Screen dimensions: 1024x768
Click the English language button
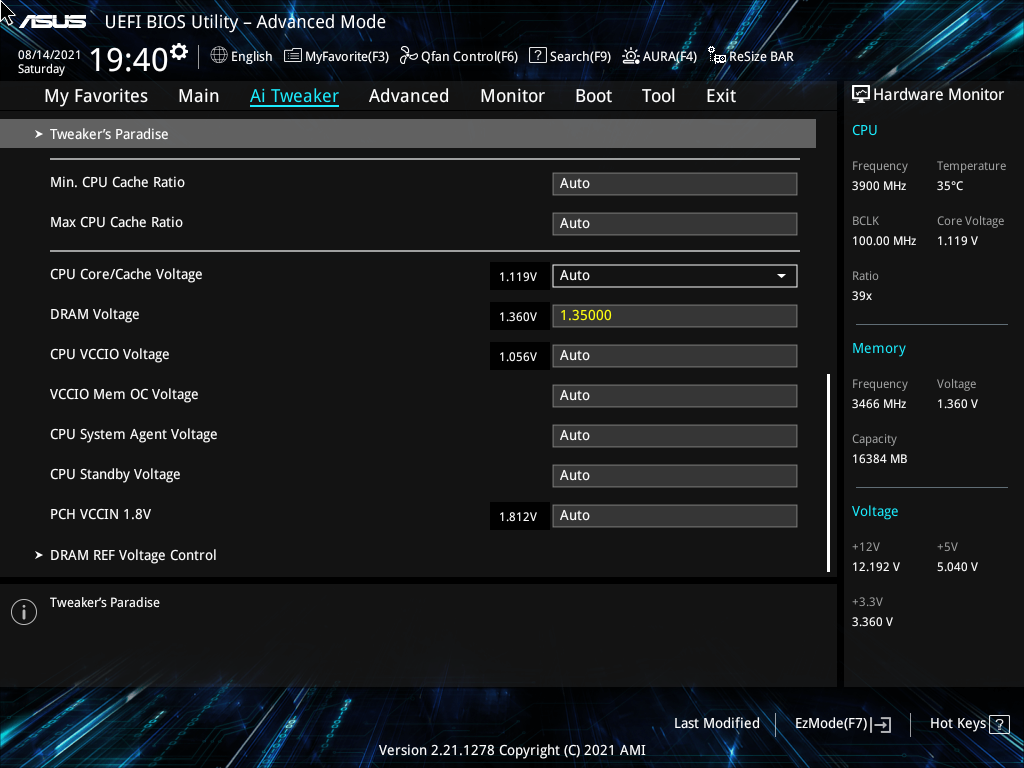[241, 56]
